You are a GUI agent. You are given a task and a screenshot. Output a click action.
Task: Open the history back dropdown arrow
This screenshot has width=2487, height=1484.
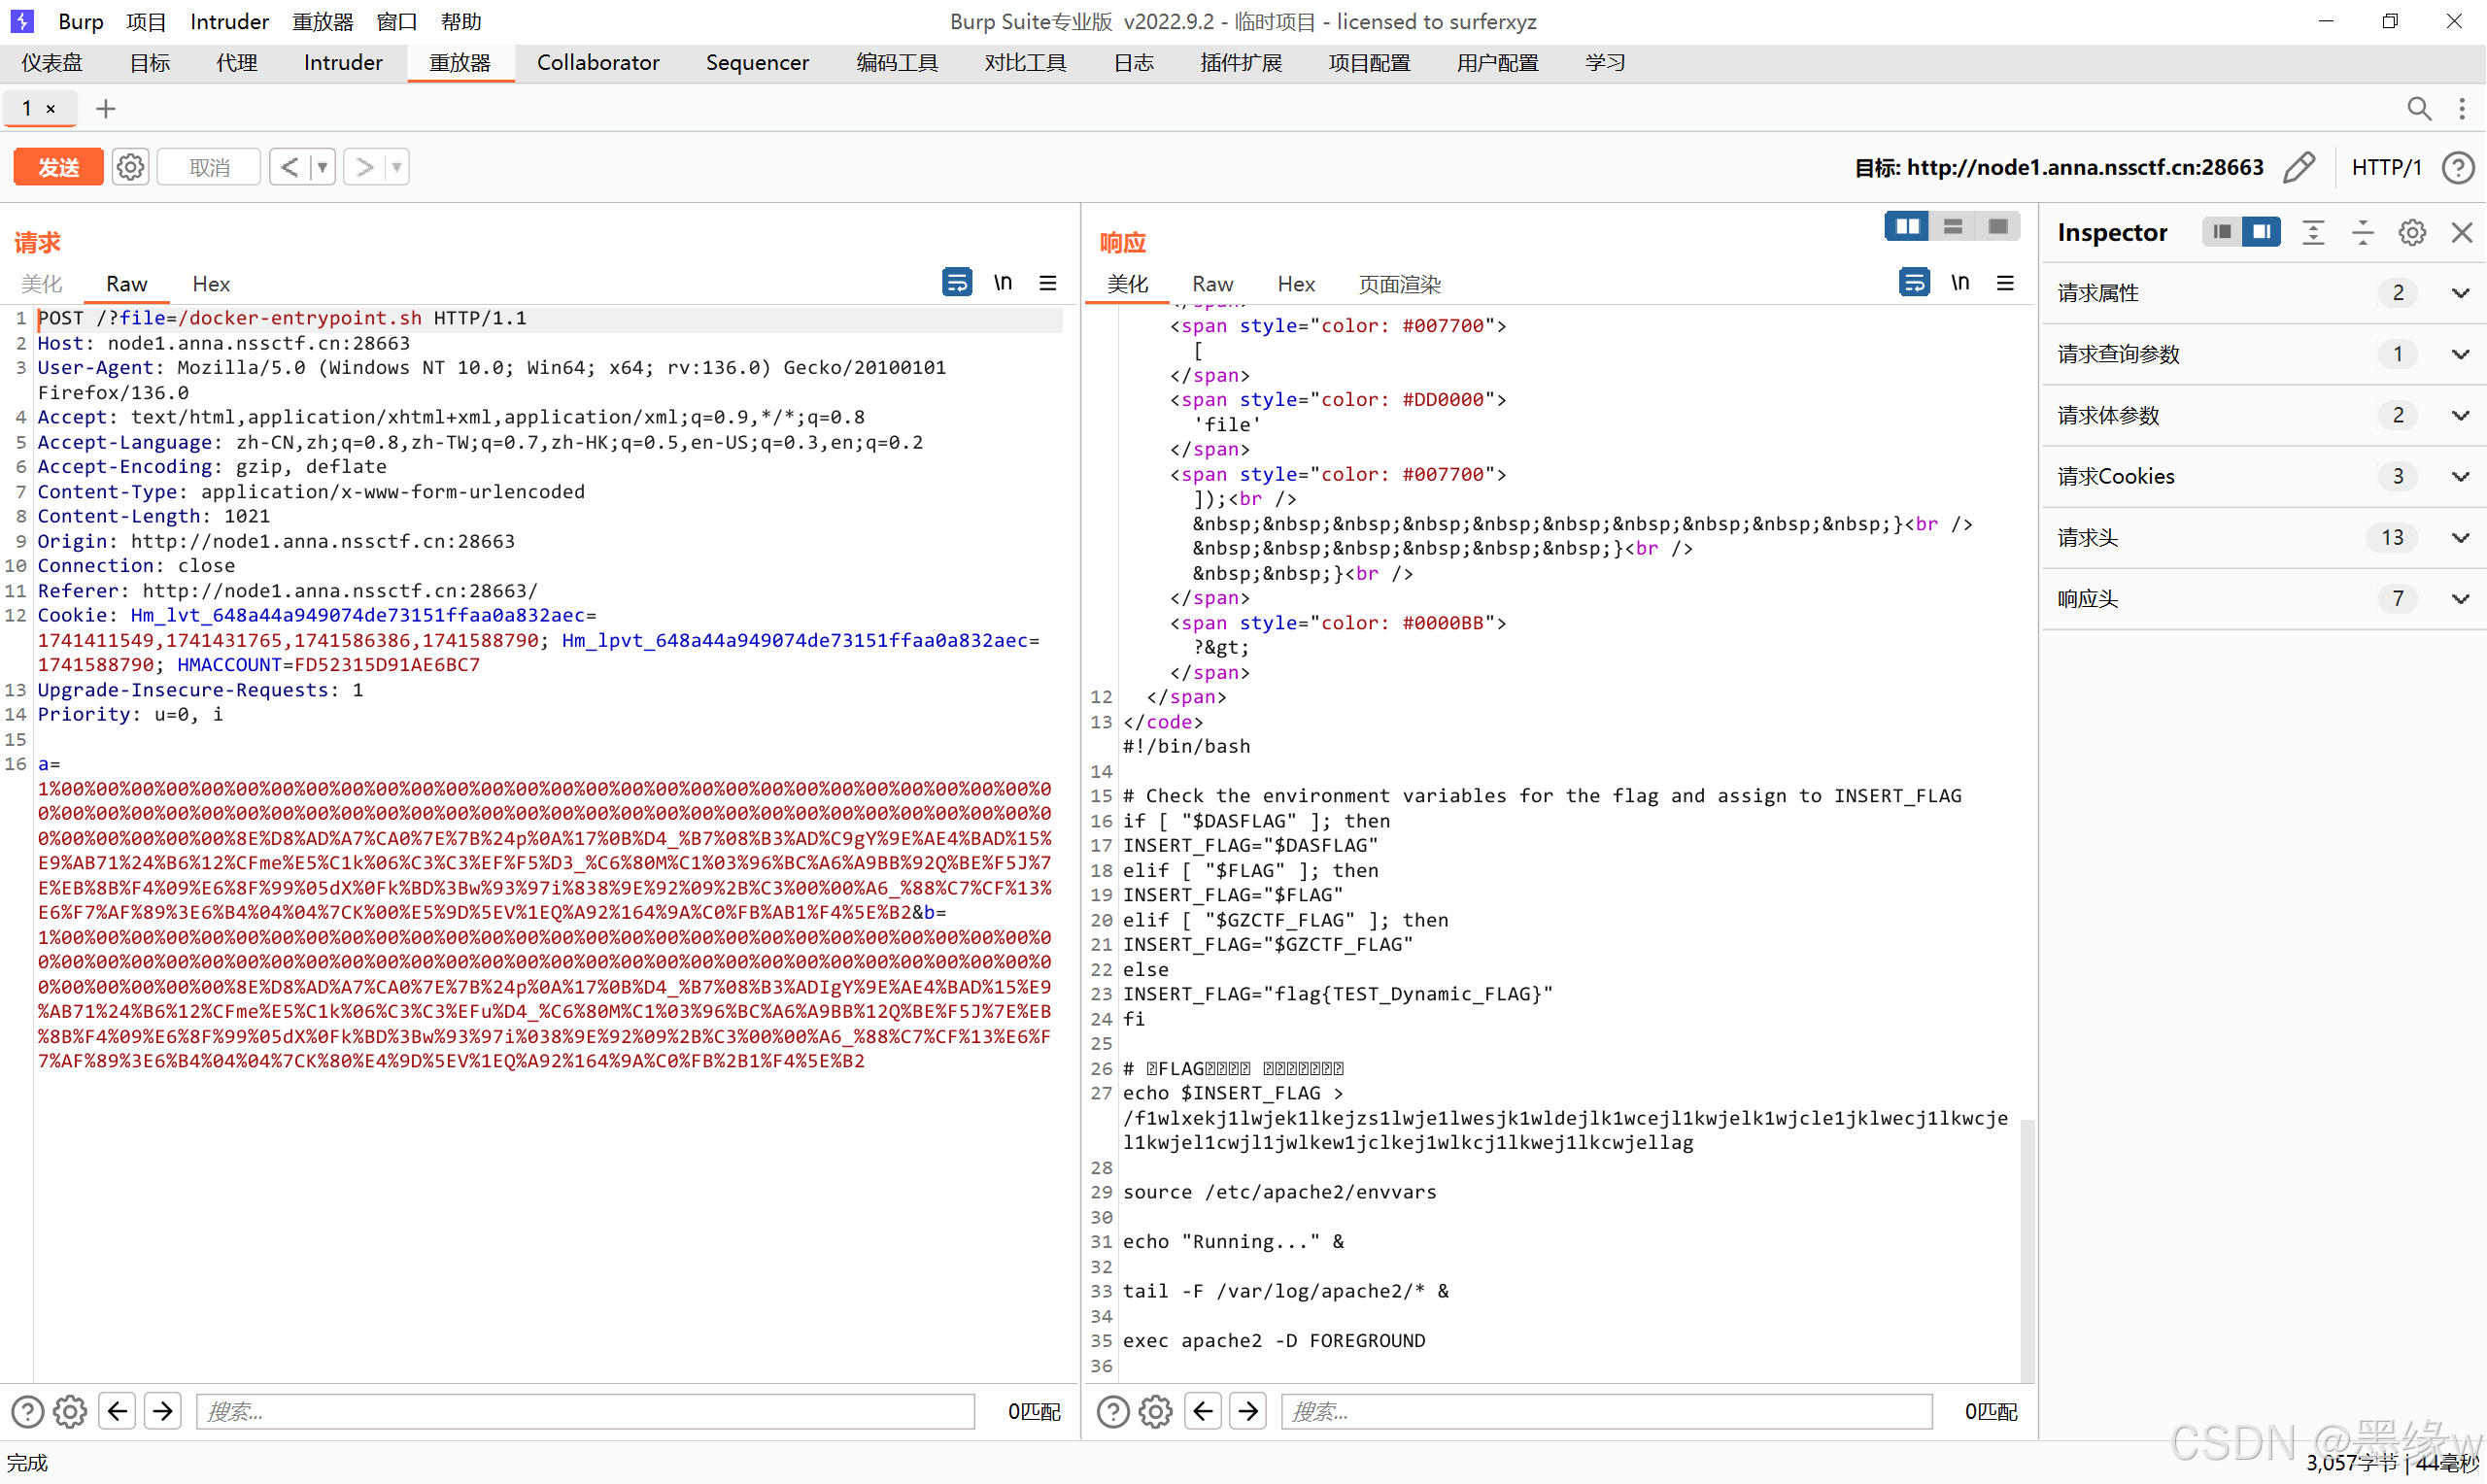(x=322, y=167)
